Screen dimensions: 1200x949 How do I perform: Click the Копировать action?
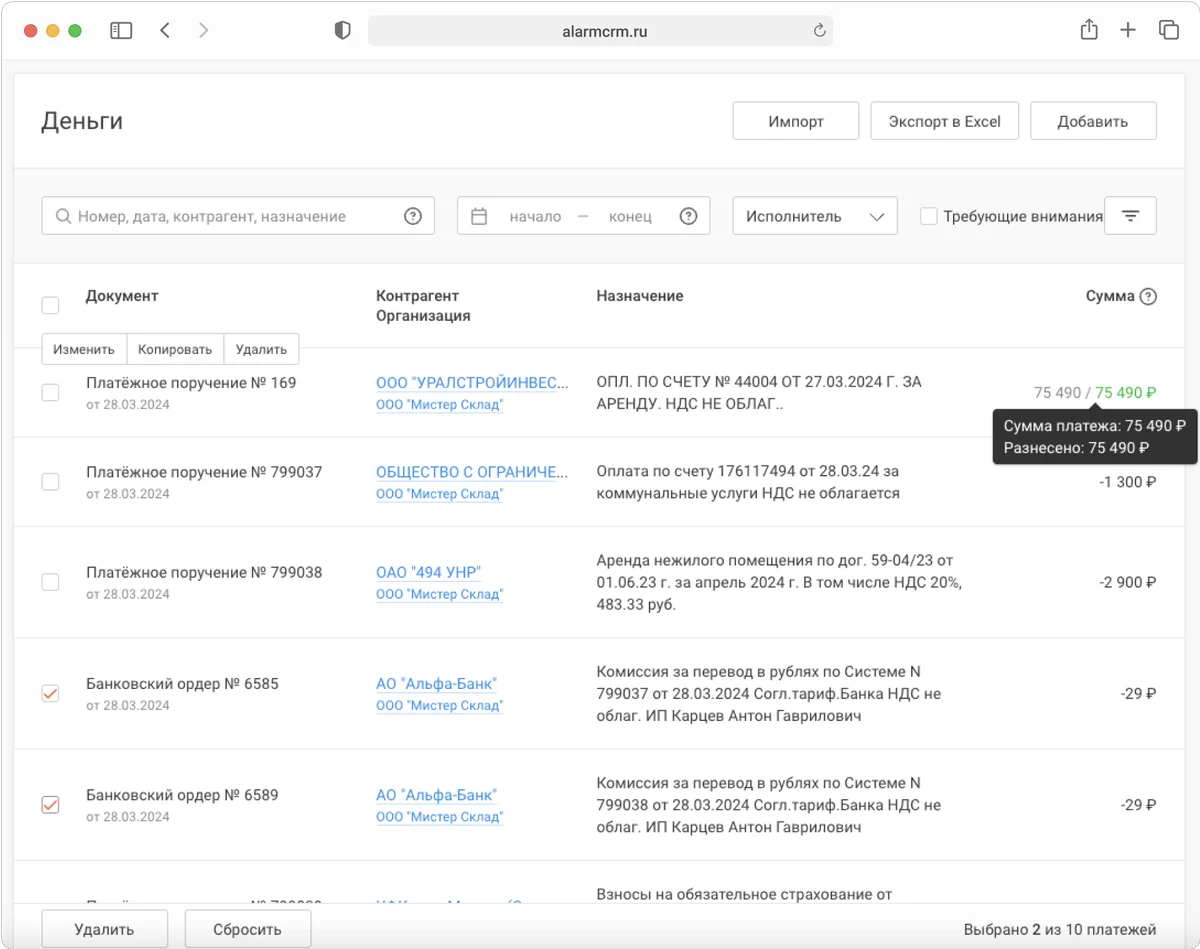175,349
